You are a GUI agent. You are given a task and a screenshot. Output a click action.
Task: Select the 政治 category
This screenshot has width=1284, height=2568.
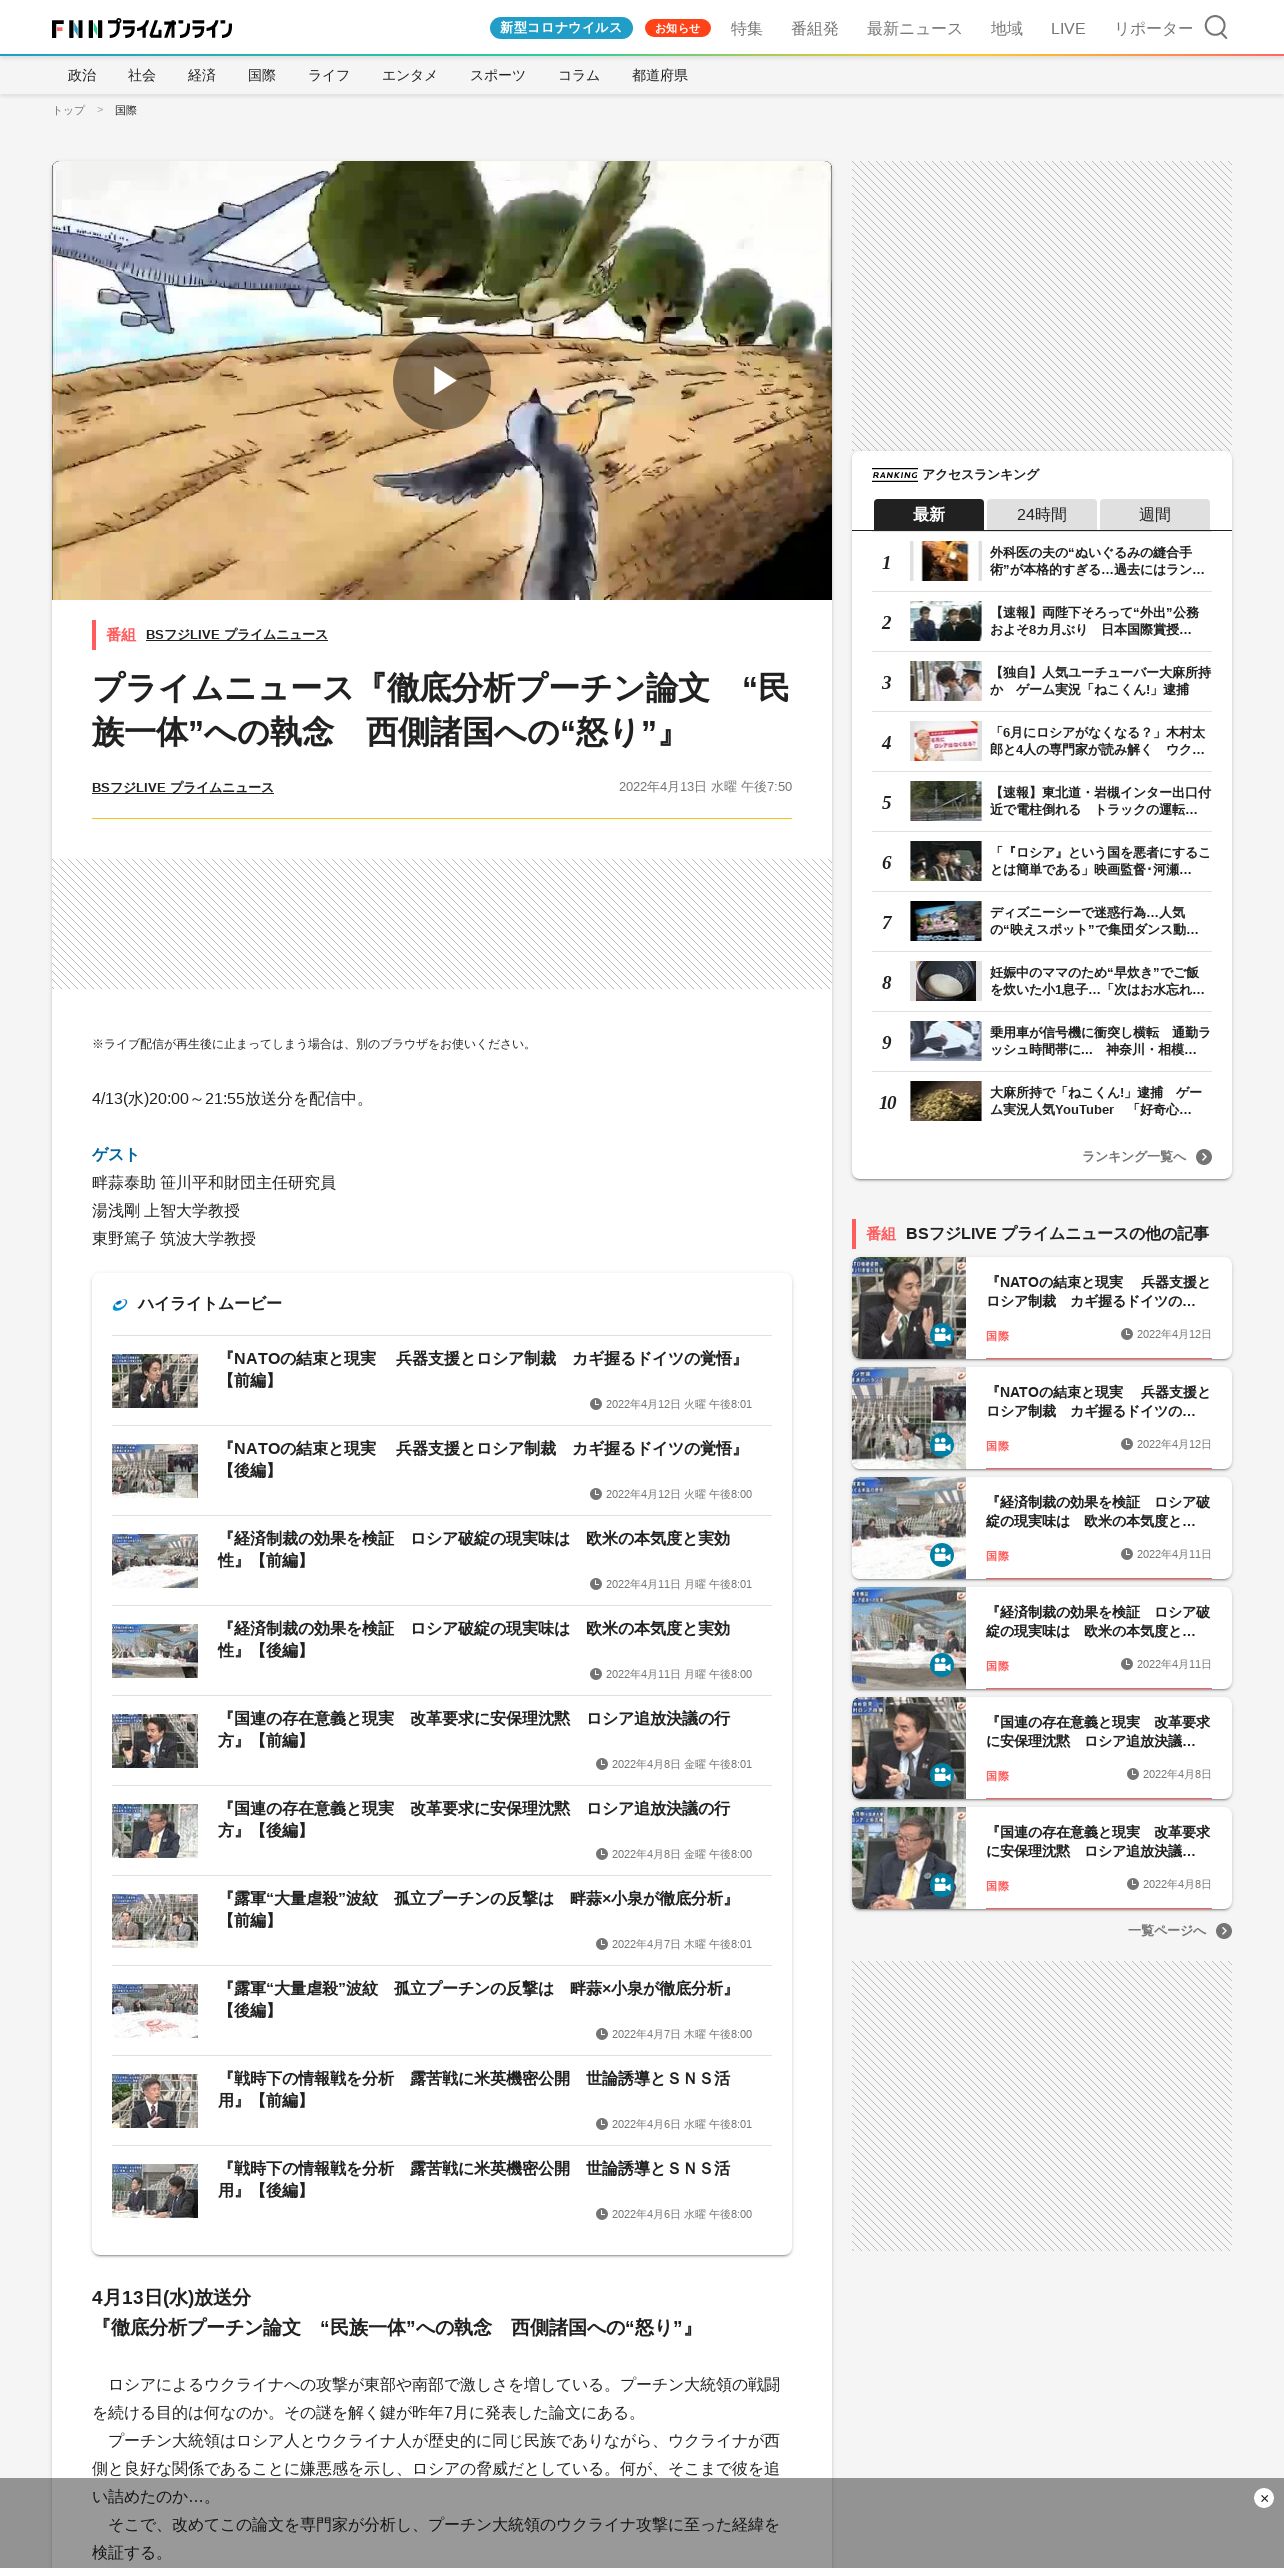pos(82,75)
